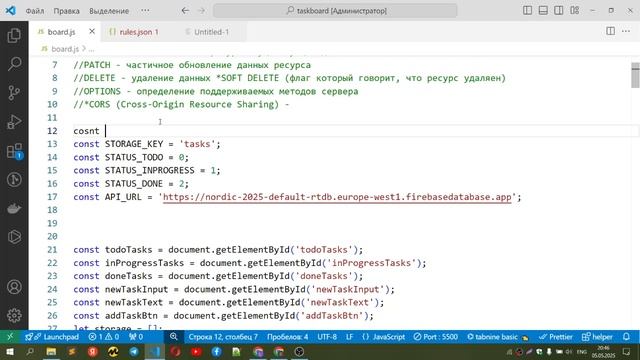
Task: Open the overflow menu ellipsis in menu bar
Action: pos(145,11)
